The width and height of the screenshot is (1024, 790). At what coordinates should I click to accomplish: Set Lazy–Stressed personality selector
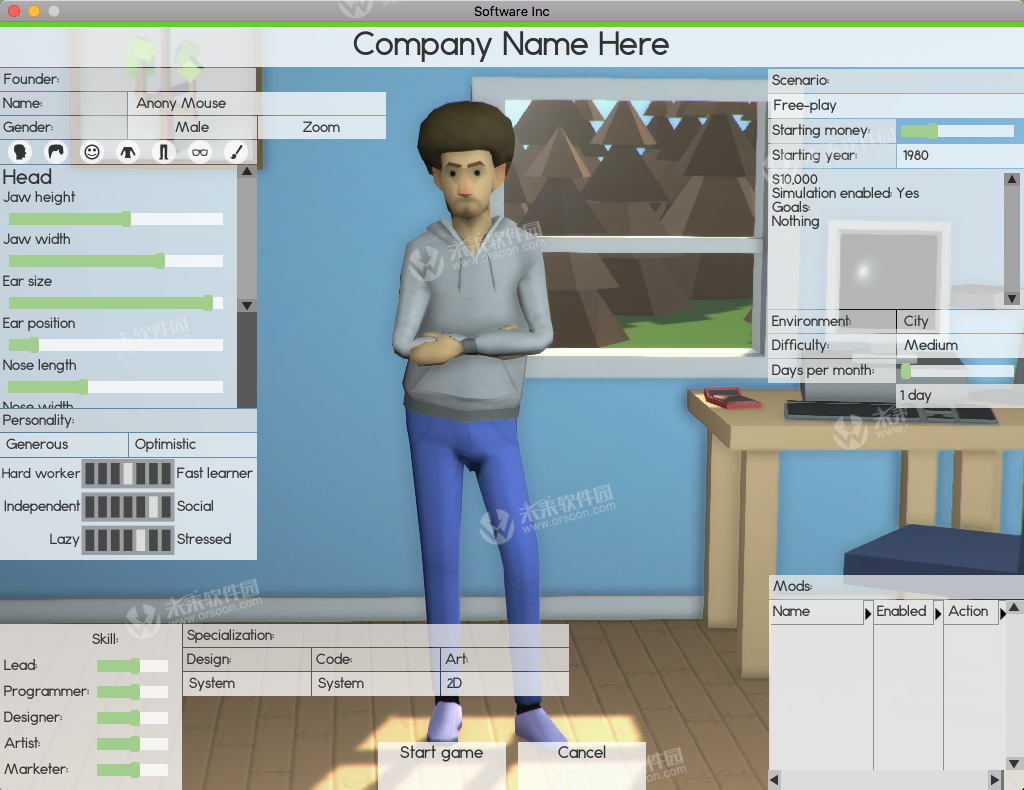(128, 539)
